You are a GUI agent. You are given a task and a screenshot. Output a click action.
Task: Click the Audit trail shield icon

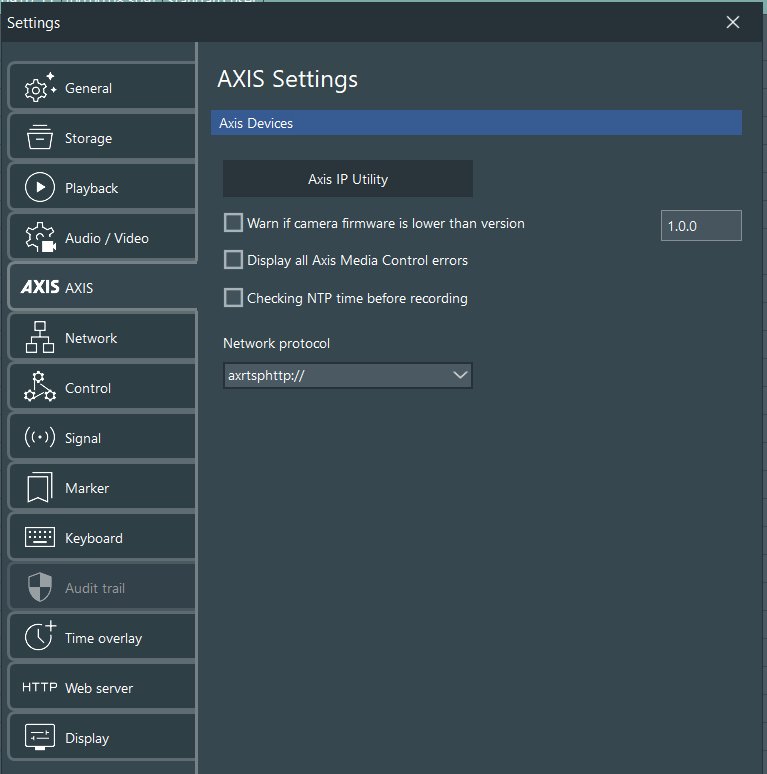(x=39, y=587)
